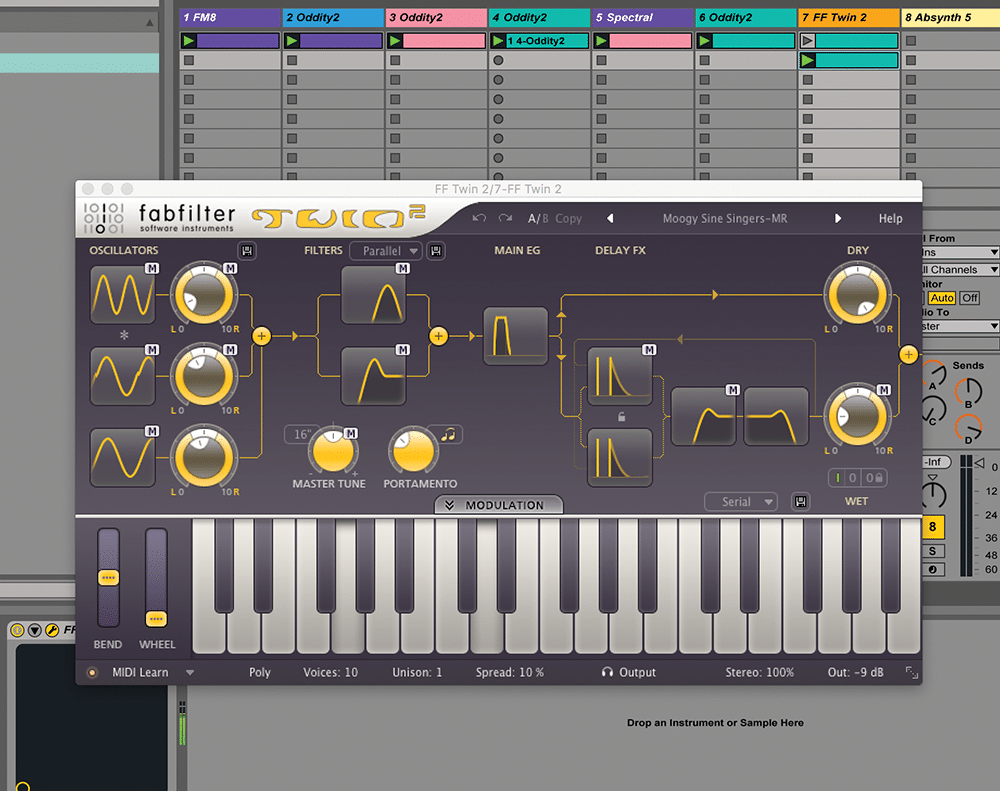The image size is (1000, 791).
Task: Click the MIDI Learn button
Action: point(140,673)
